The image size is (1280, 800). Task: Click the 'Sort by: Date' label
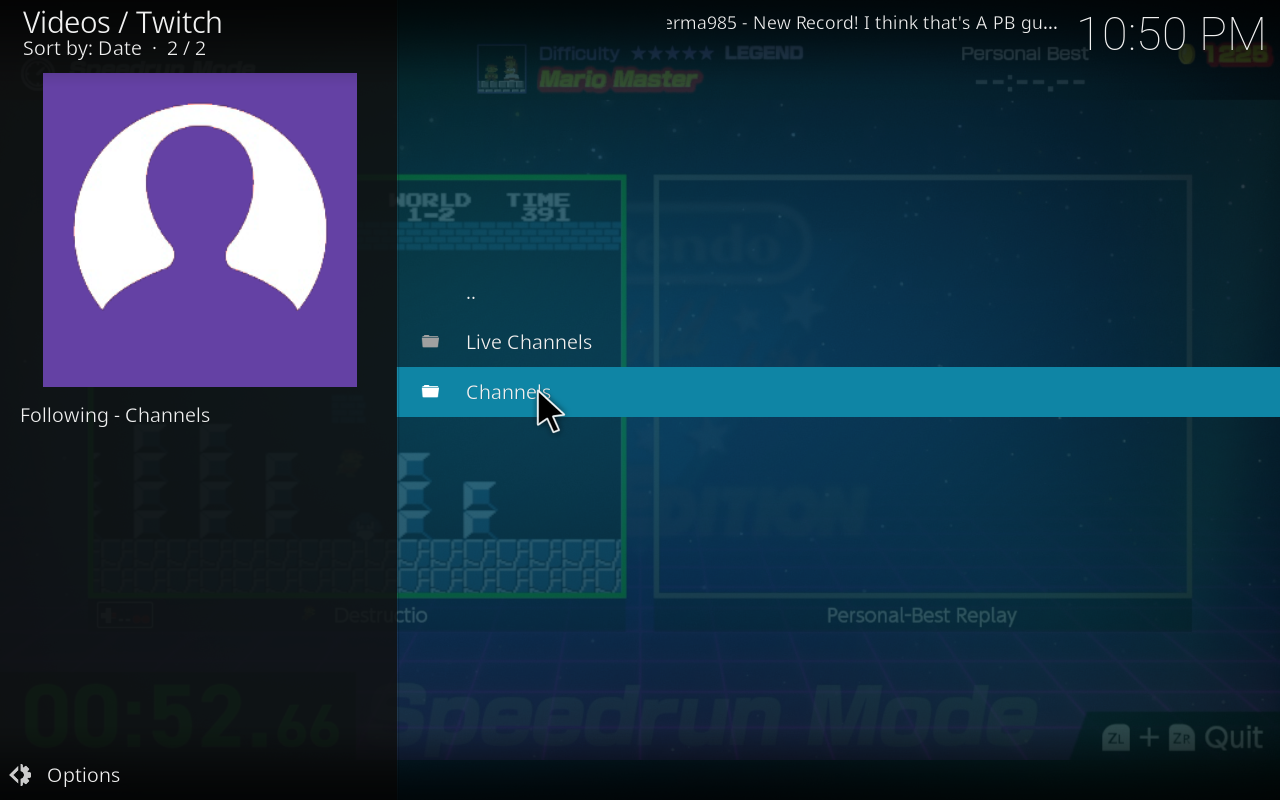pyautogui.click(x=82, y=48)
